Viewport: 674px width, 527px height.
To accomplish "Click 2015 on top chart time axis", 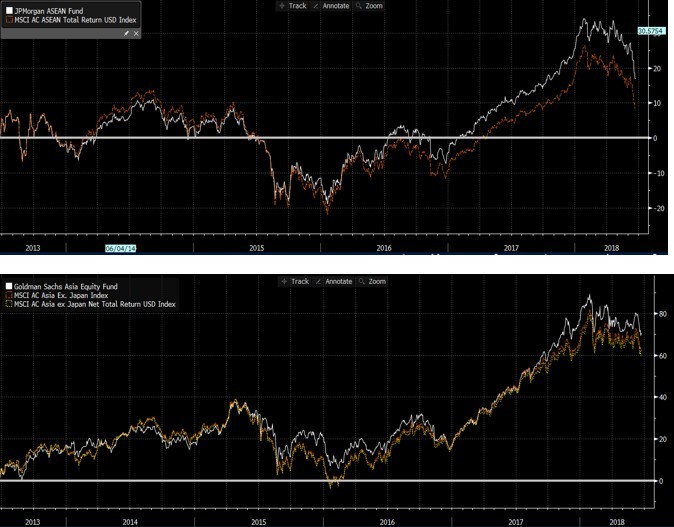I will [x=256, y=246].
